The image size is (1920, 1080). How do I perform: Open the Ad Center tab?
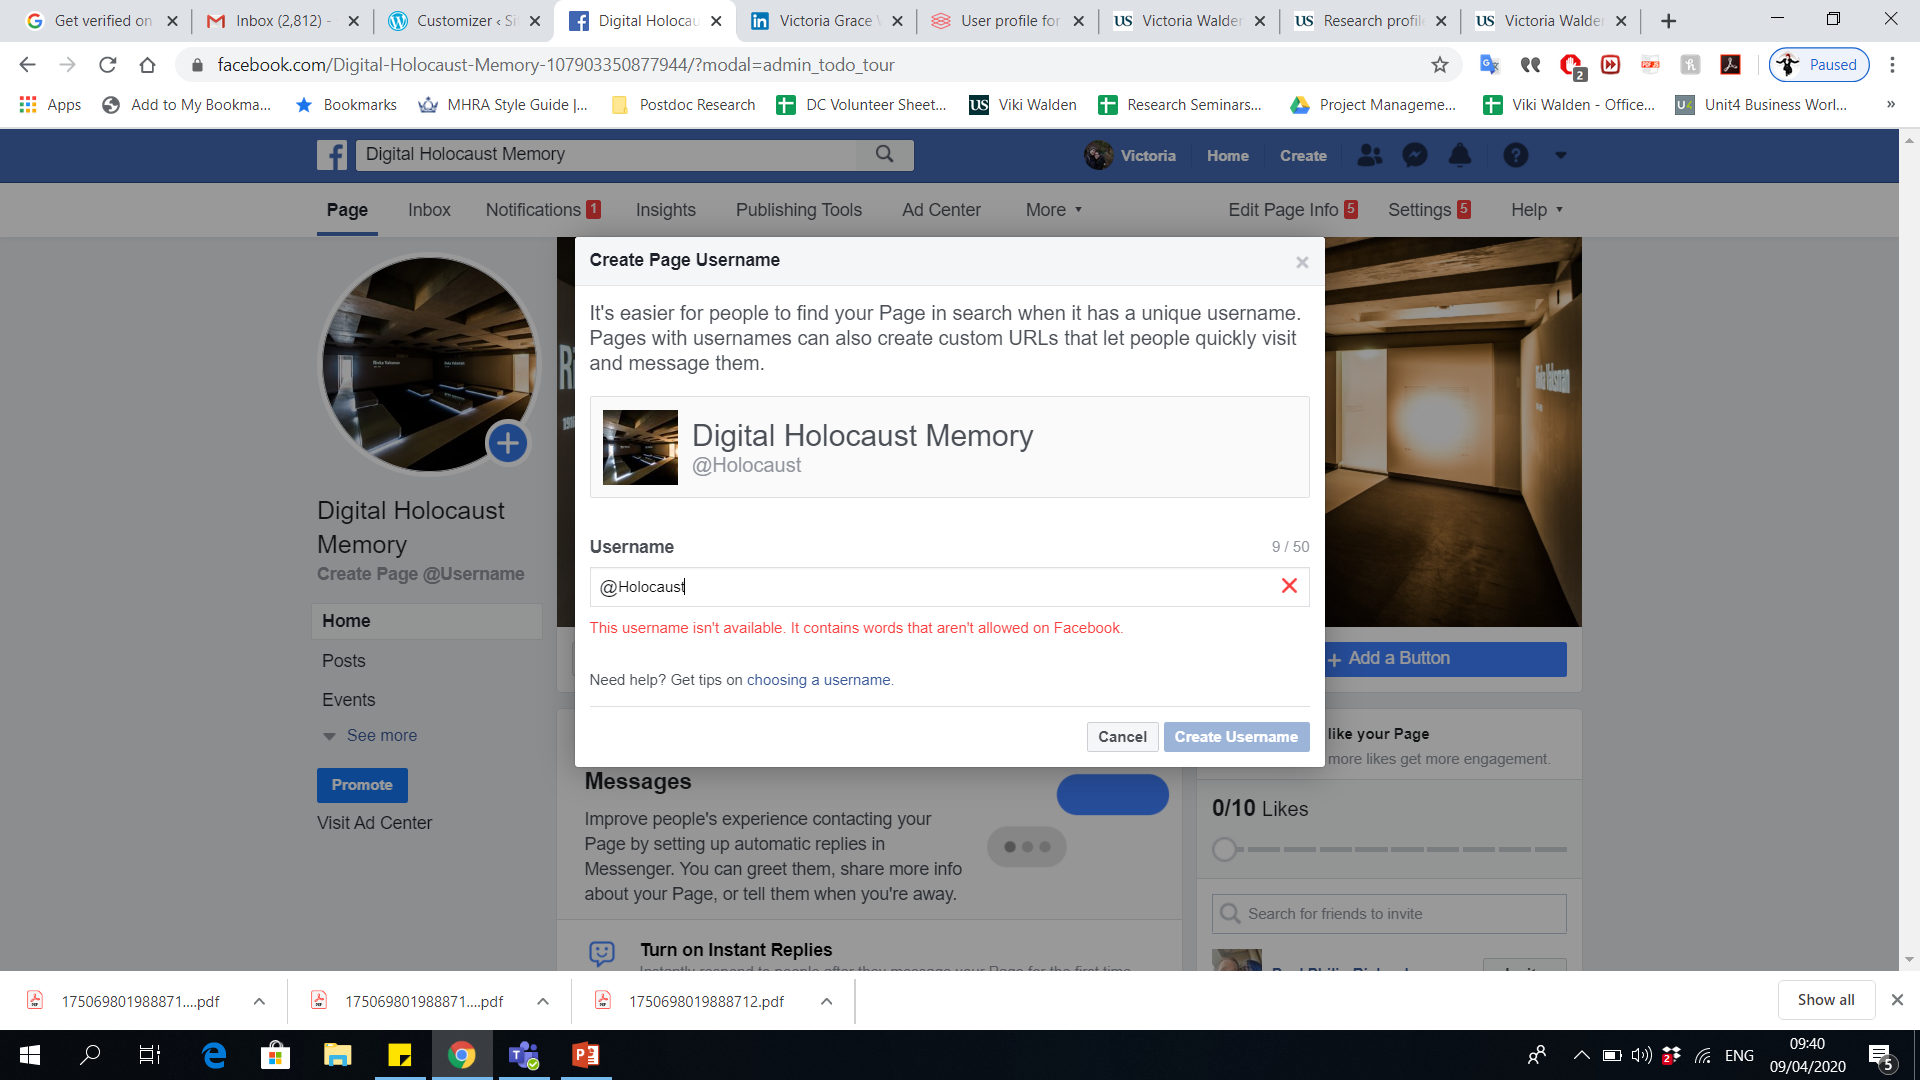941,210
